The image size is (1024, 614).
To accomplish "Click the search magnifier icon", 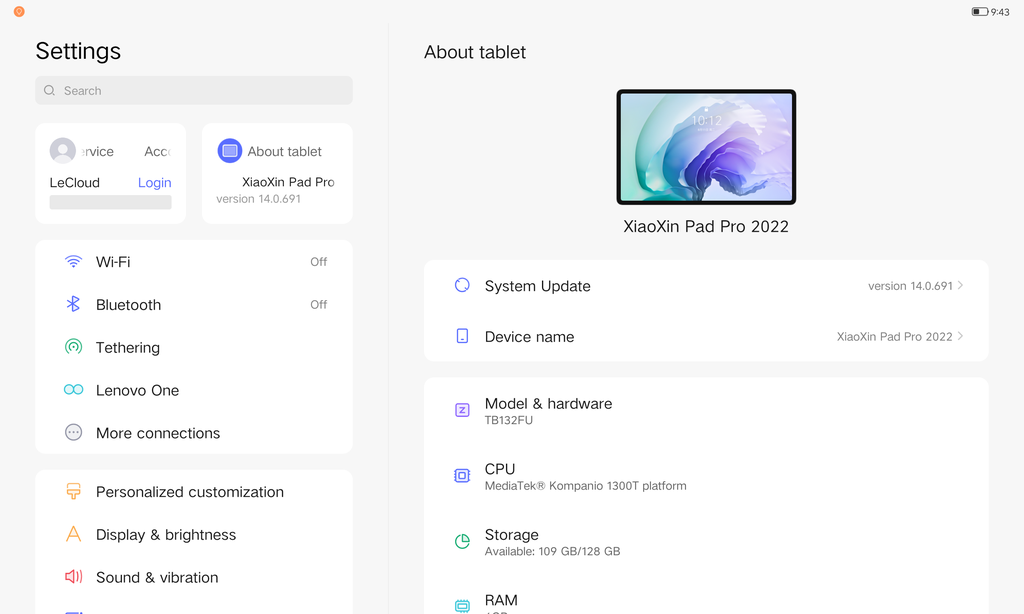I will click(50, 90).
